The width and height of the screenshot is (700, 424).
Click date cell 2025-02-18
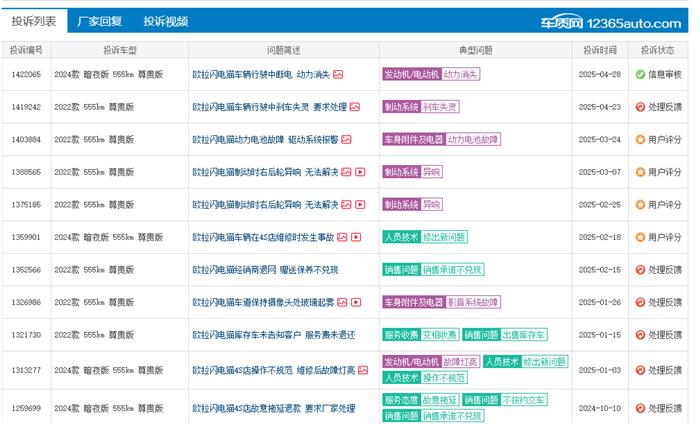[600, 237]
